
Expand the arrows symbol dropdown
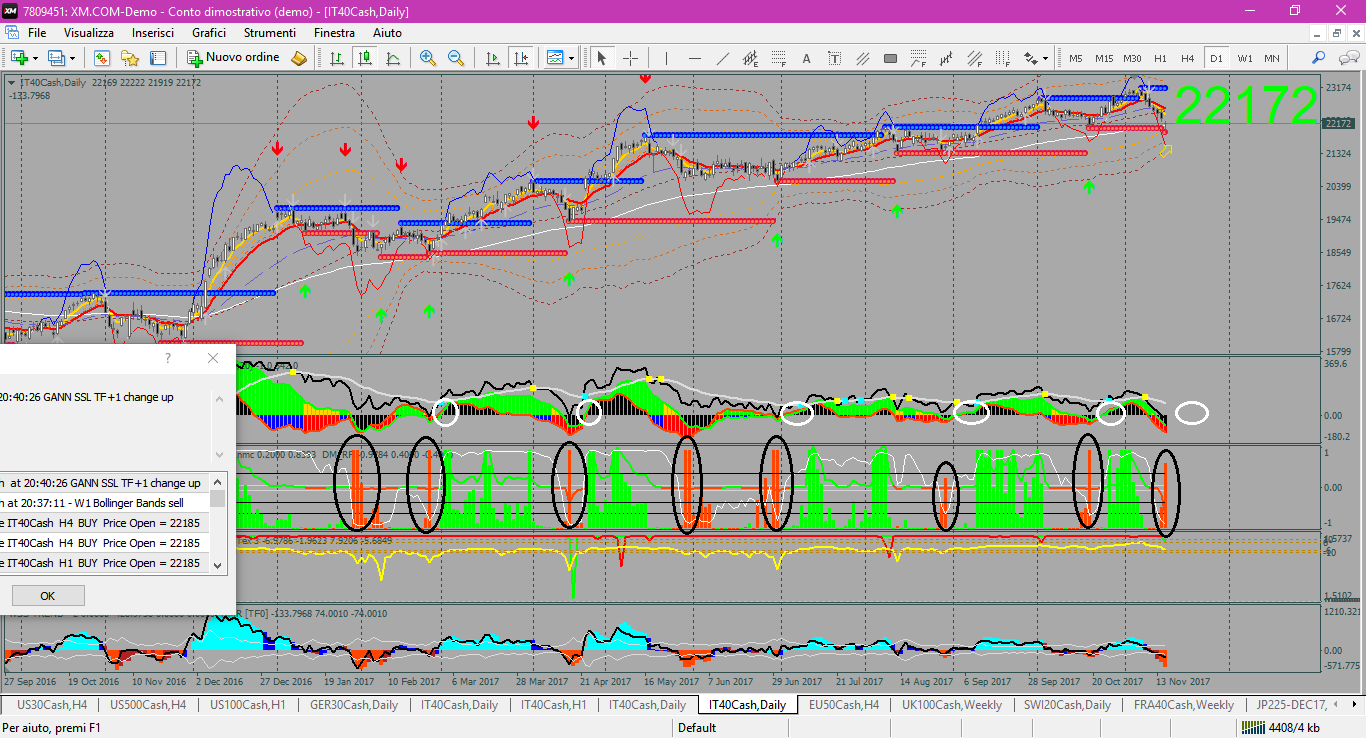tap(1046, 58)
